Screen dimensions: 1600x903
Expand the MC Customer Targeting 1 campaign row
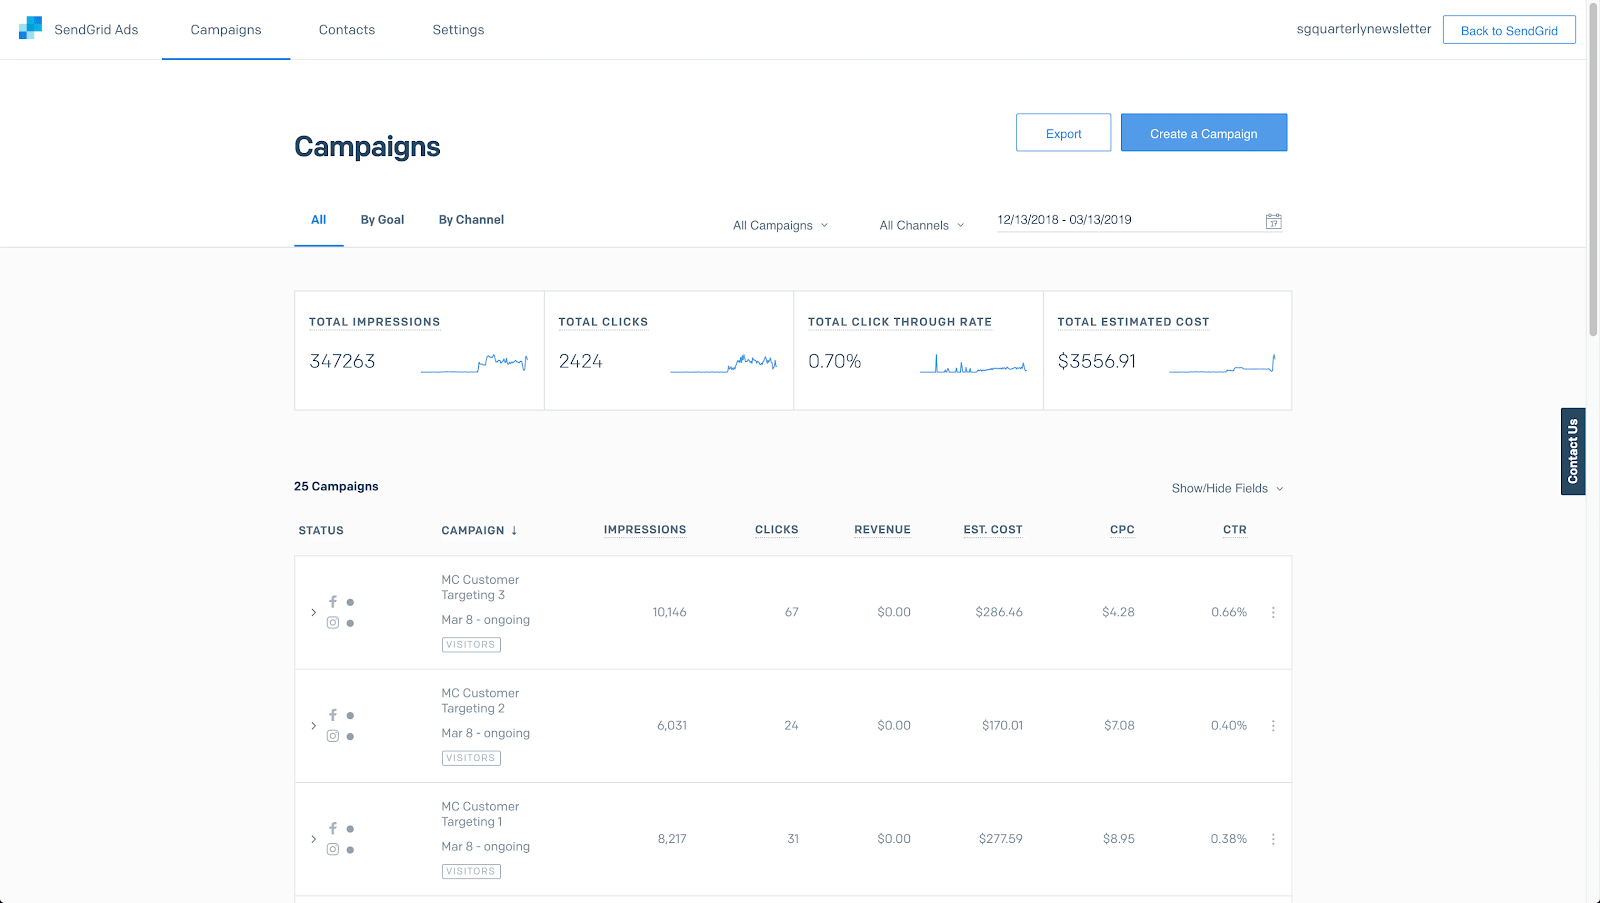point(313,839)
